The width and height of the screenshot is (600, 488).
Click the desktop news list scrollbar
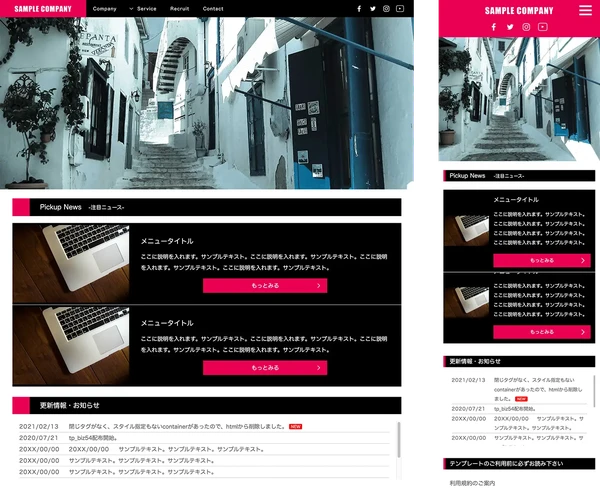399,440
